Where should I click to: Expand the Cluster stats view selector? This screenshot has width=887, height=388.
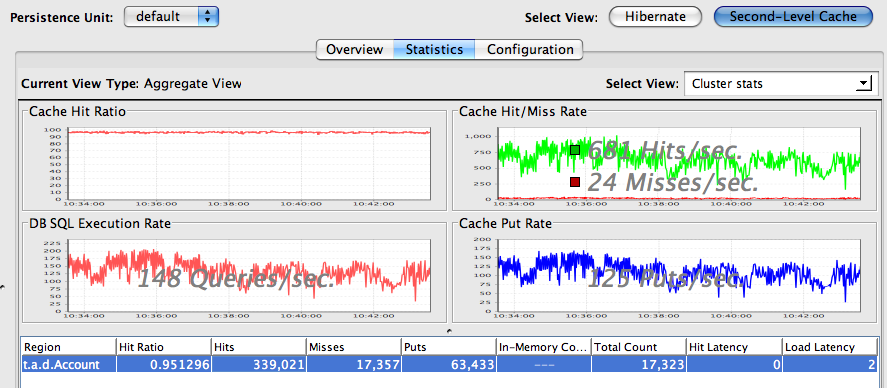781,84
